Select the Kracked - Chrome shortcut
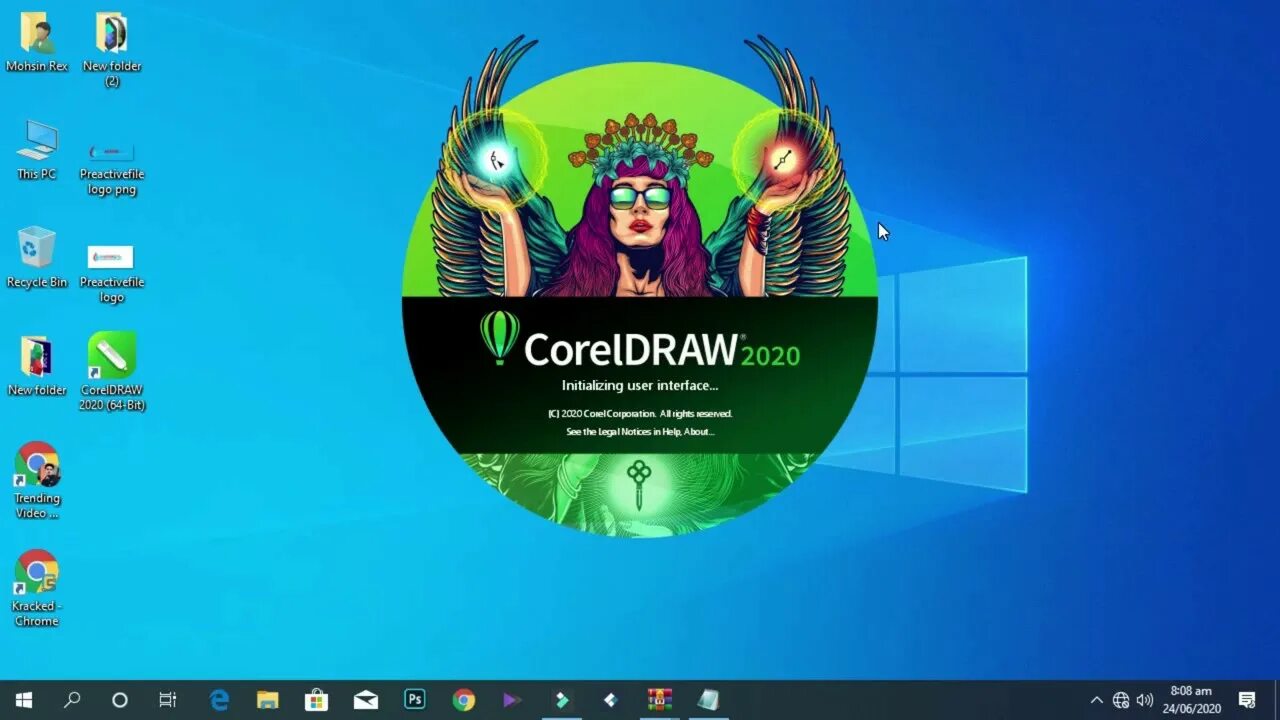This screenshot has height=720, width=1280. coord(37,588)
